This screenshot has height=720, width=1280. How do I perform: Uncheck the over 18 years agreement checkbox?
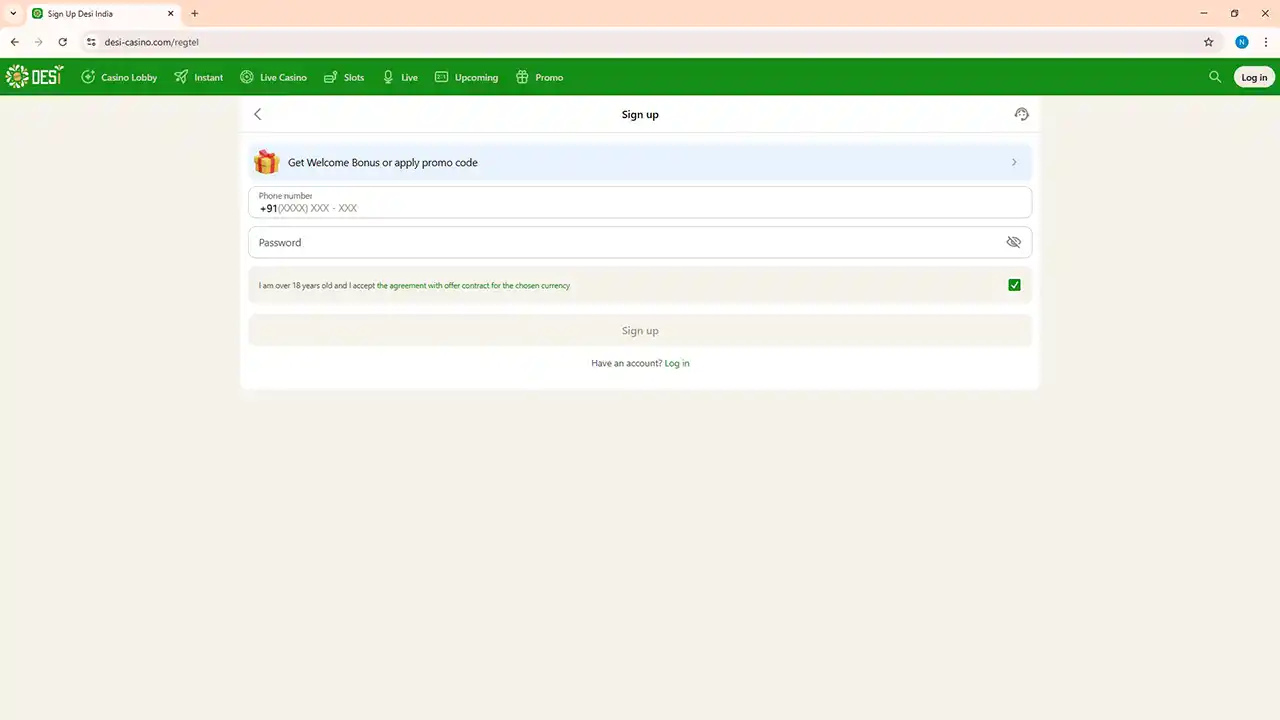coord(1014,285)
